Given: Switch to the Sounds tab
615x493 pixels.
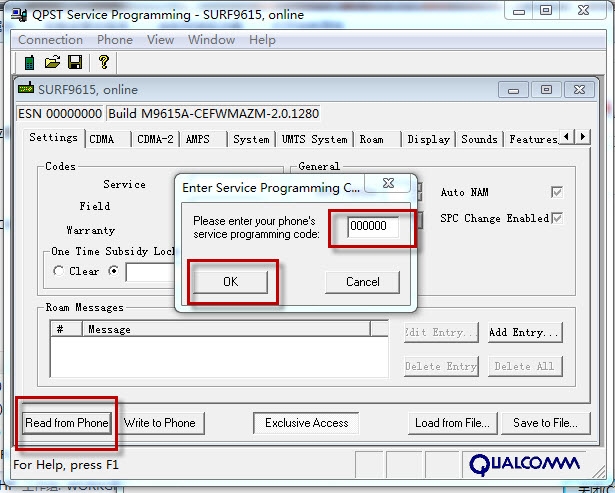Looking at the screenshot, I should pos(479,140).
